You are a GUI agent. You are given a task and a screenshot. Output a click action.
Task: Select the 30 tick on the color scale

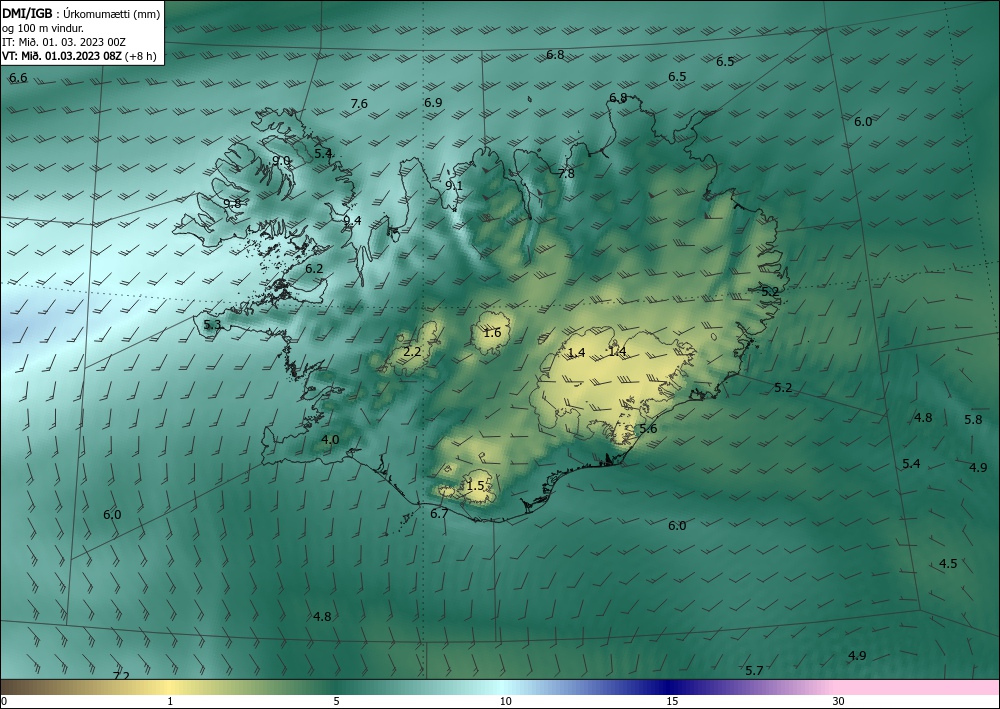(x=839, y=701)
